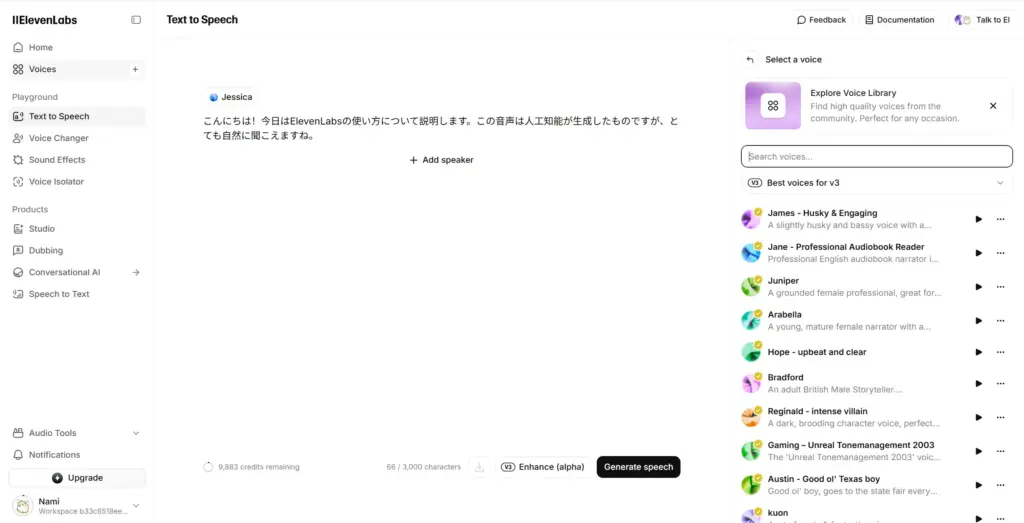Click Add speaker
Screen dimensions: 1024x523
tap(441, 160)
